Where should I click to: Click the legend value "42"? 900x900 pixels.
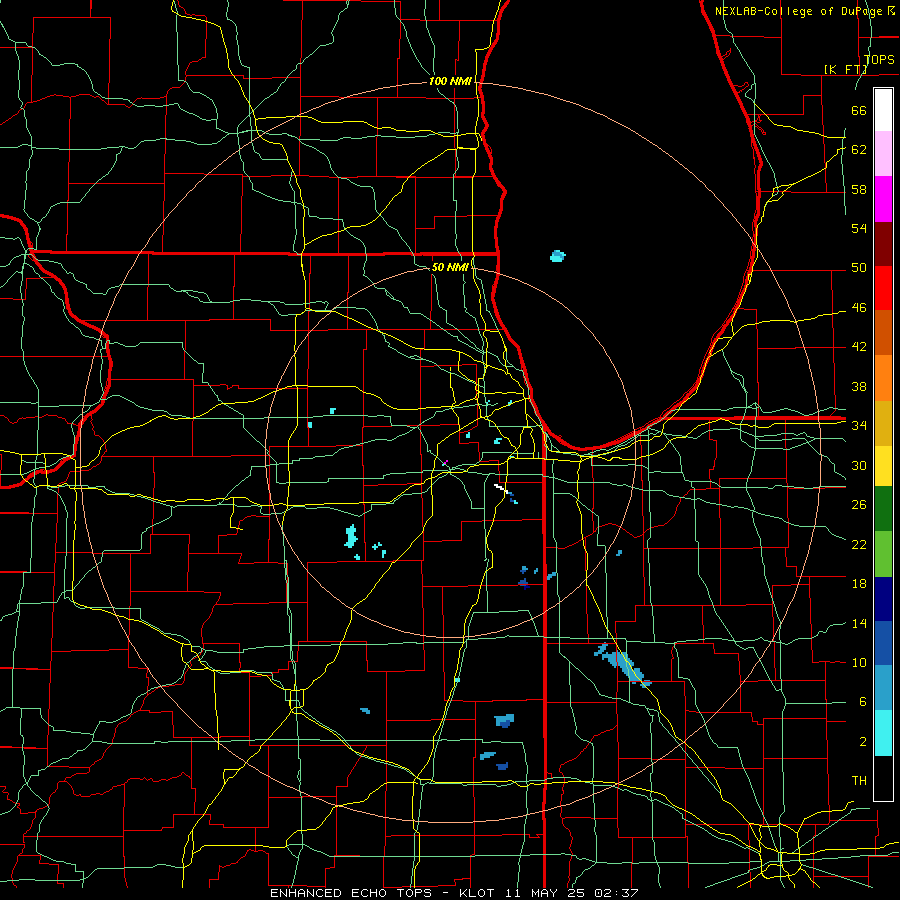tap(859, 346)
